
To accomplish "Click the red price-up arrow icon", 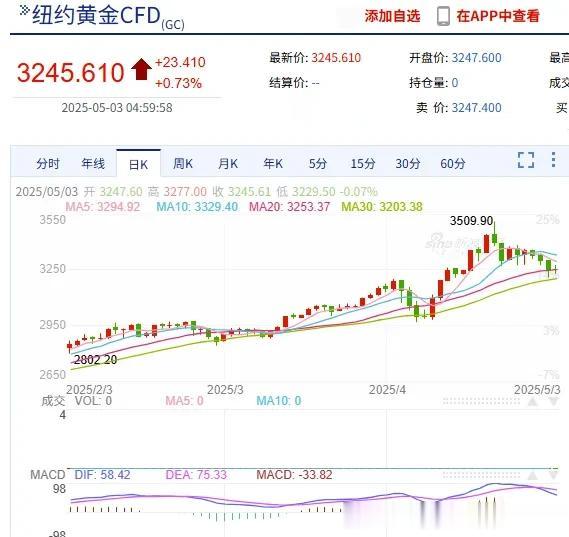I will [x=141, y=69].
